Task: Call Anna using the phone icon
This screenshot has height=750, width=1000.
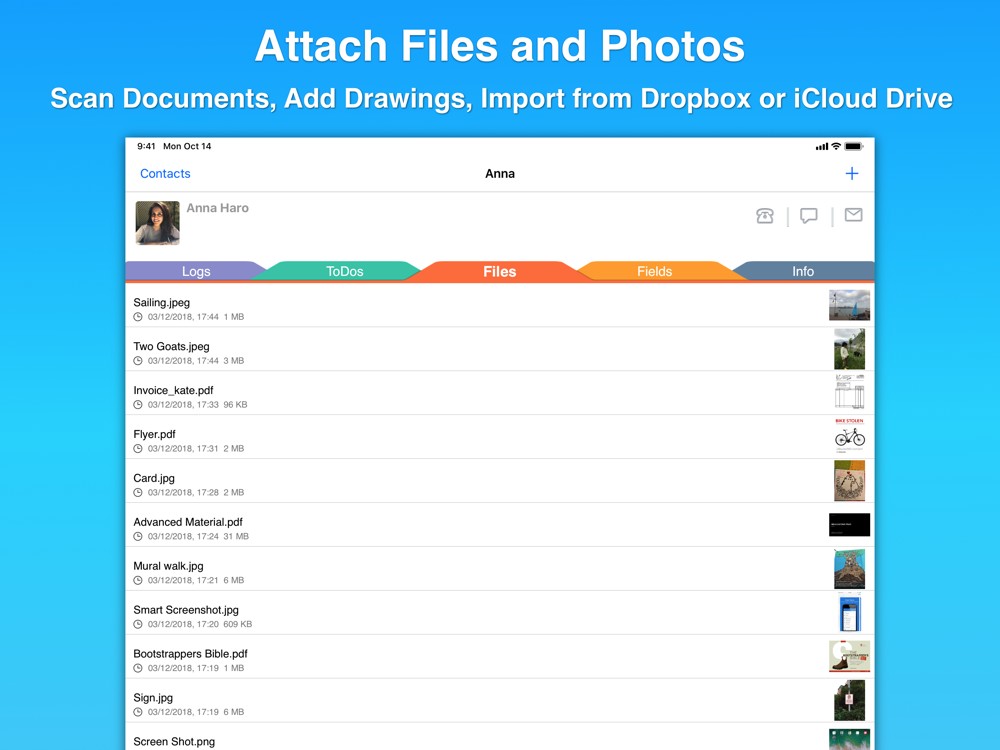Action: point(765,216)
